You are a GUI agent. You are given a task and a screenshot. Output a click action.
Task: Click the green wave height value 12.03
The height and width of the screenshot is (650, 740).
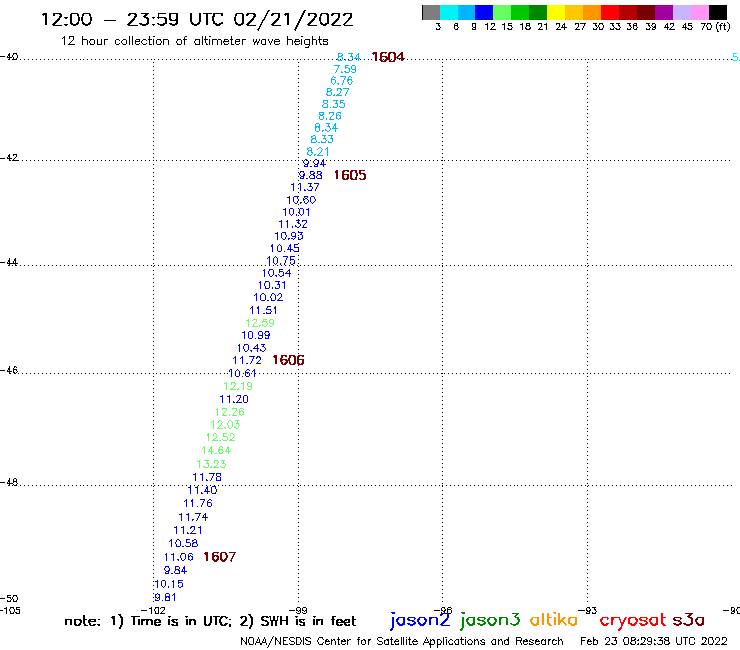225,425
